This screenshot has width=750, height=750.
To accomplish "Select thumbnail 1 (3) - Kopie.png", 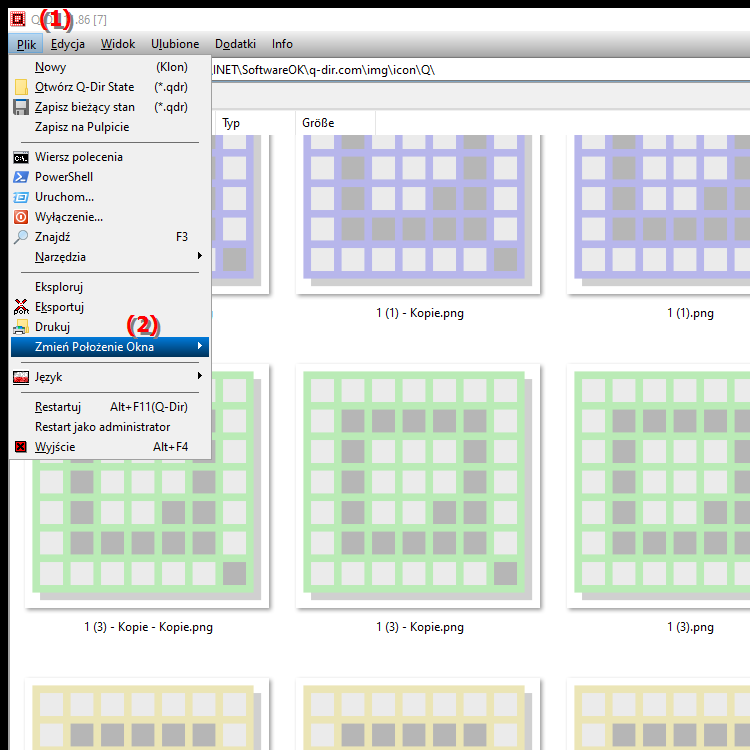I will pos(418,486).
